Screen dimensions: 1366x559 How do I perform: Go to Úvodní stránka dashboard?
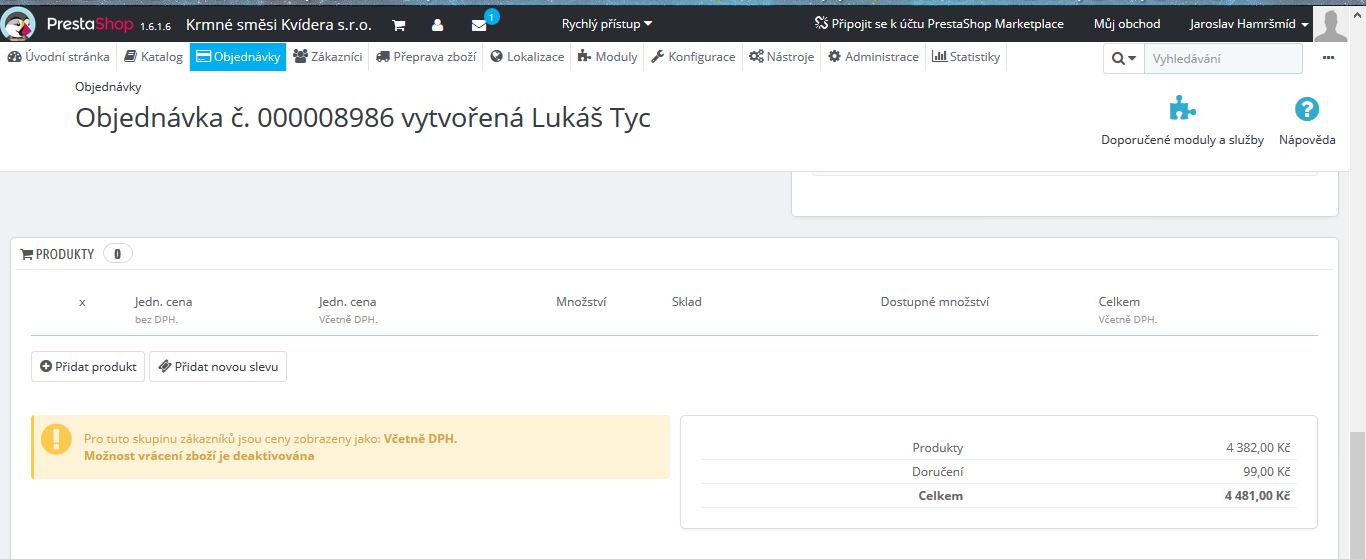tap(58, 57)
